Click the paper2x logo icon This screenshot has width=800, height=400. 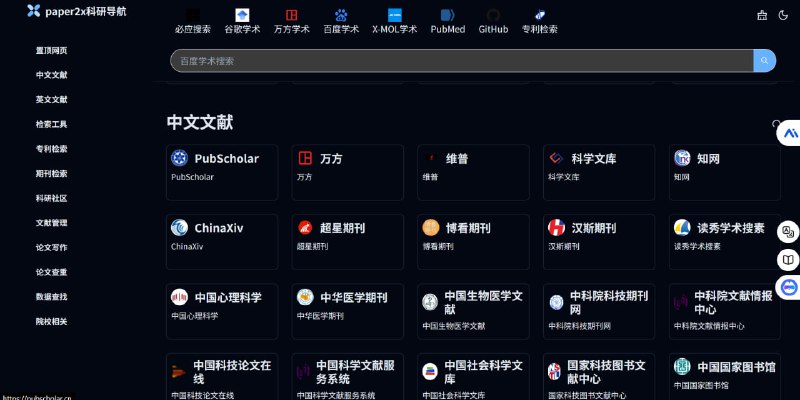coord(33,11)
